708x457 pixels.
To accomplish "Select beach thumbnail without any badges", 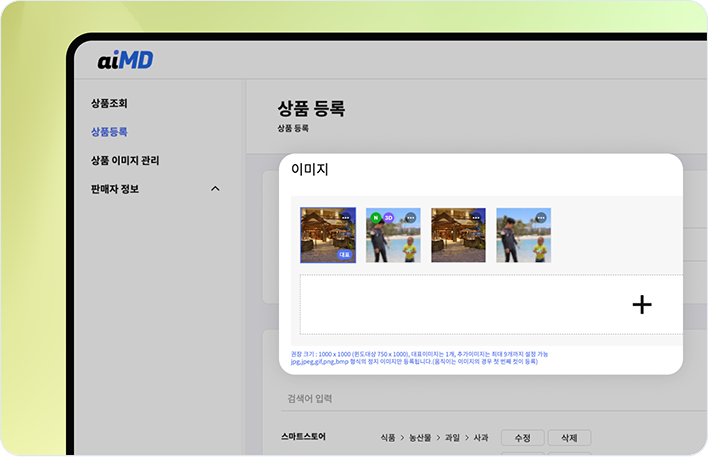I will click(x=523, y=235).
